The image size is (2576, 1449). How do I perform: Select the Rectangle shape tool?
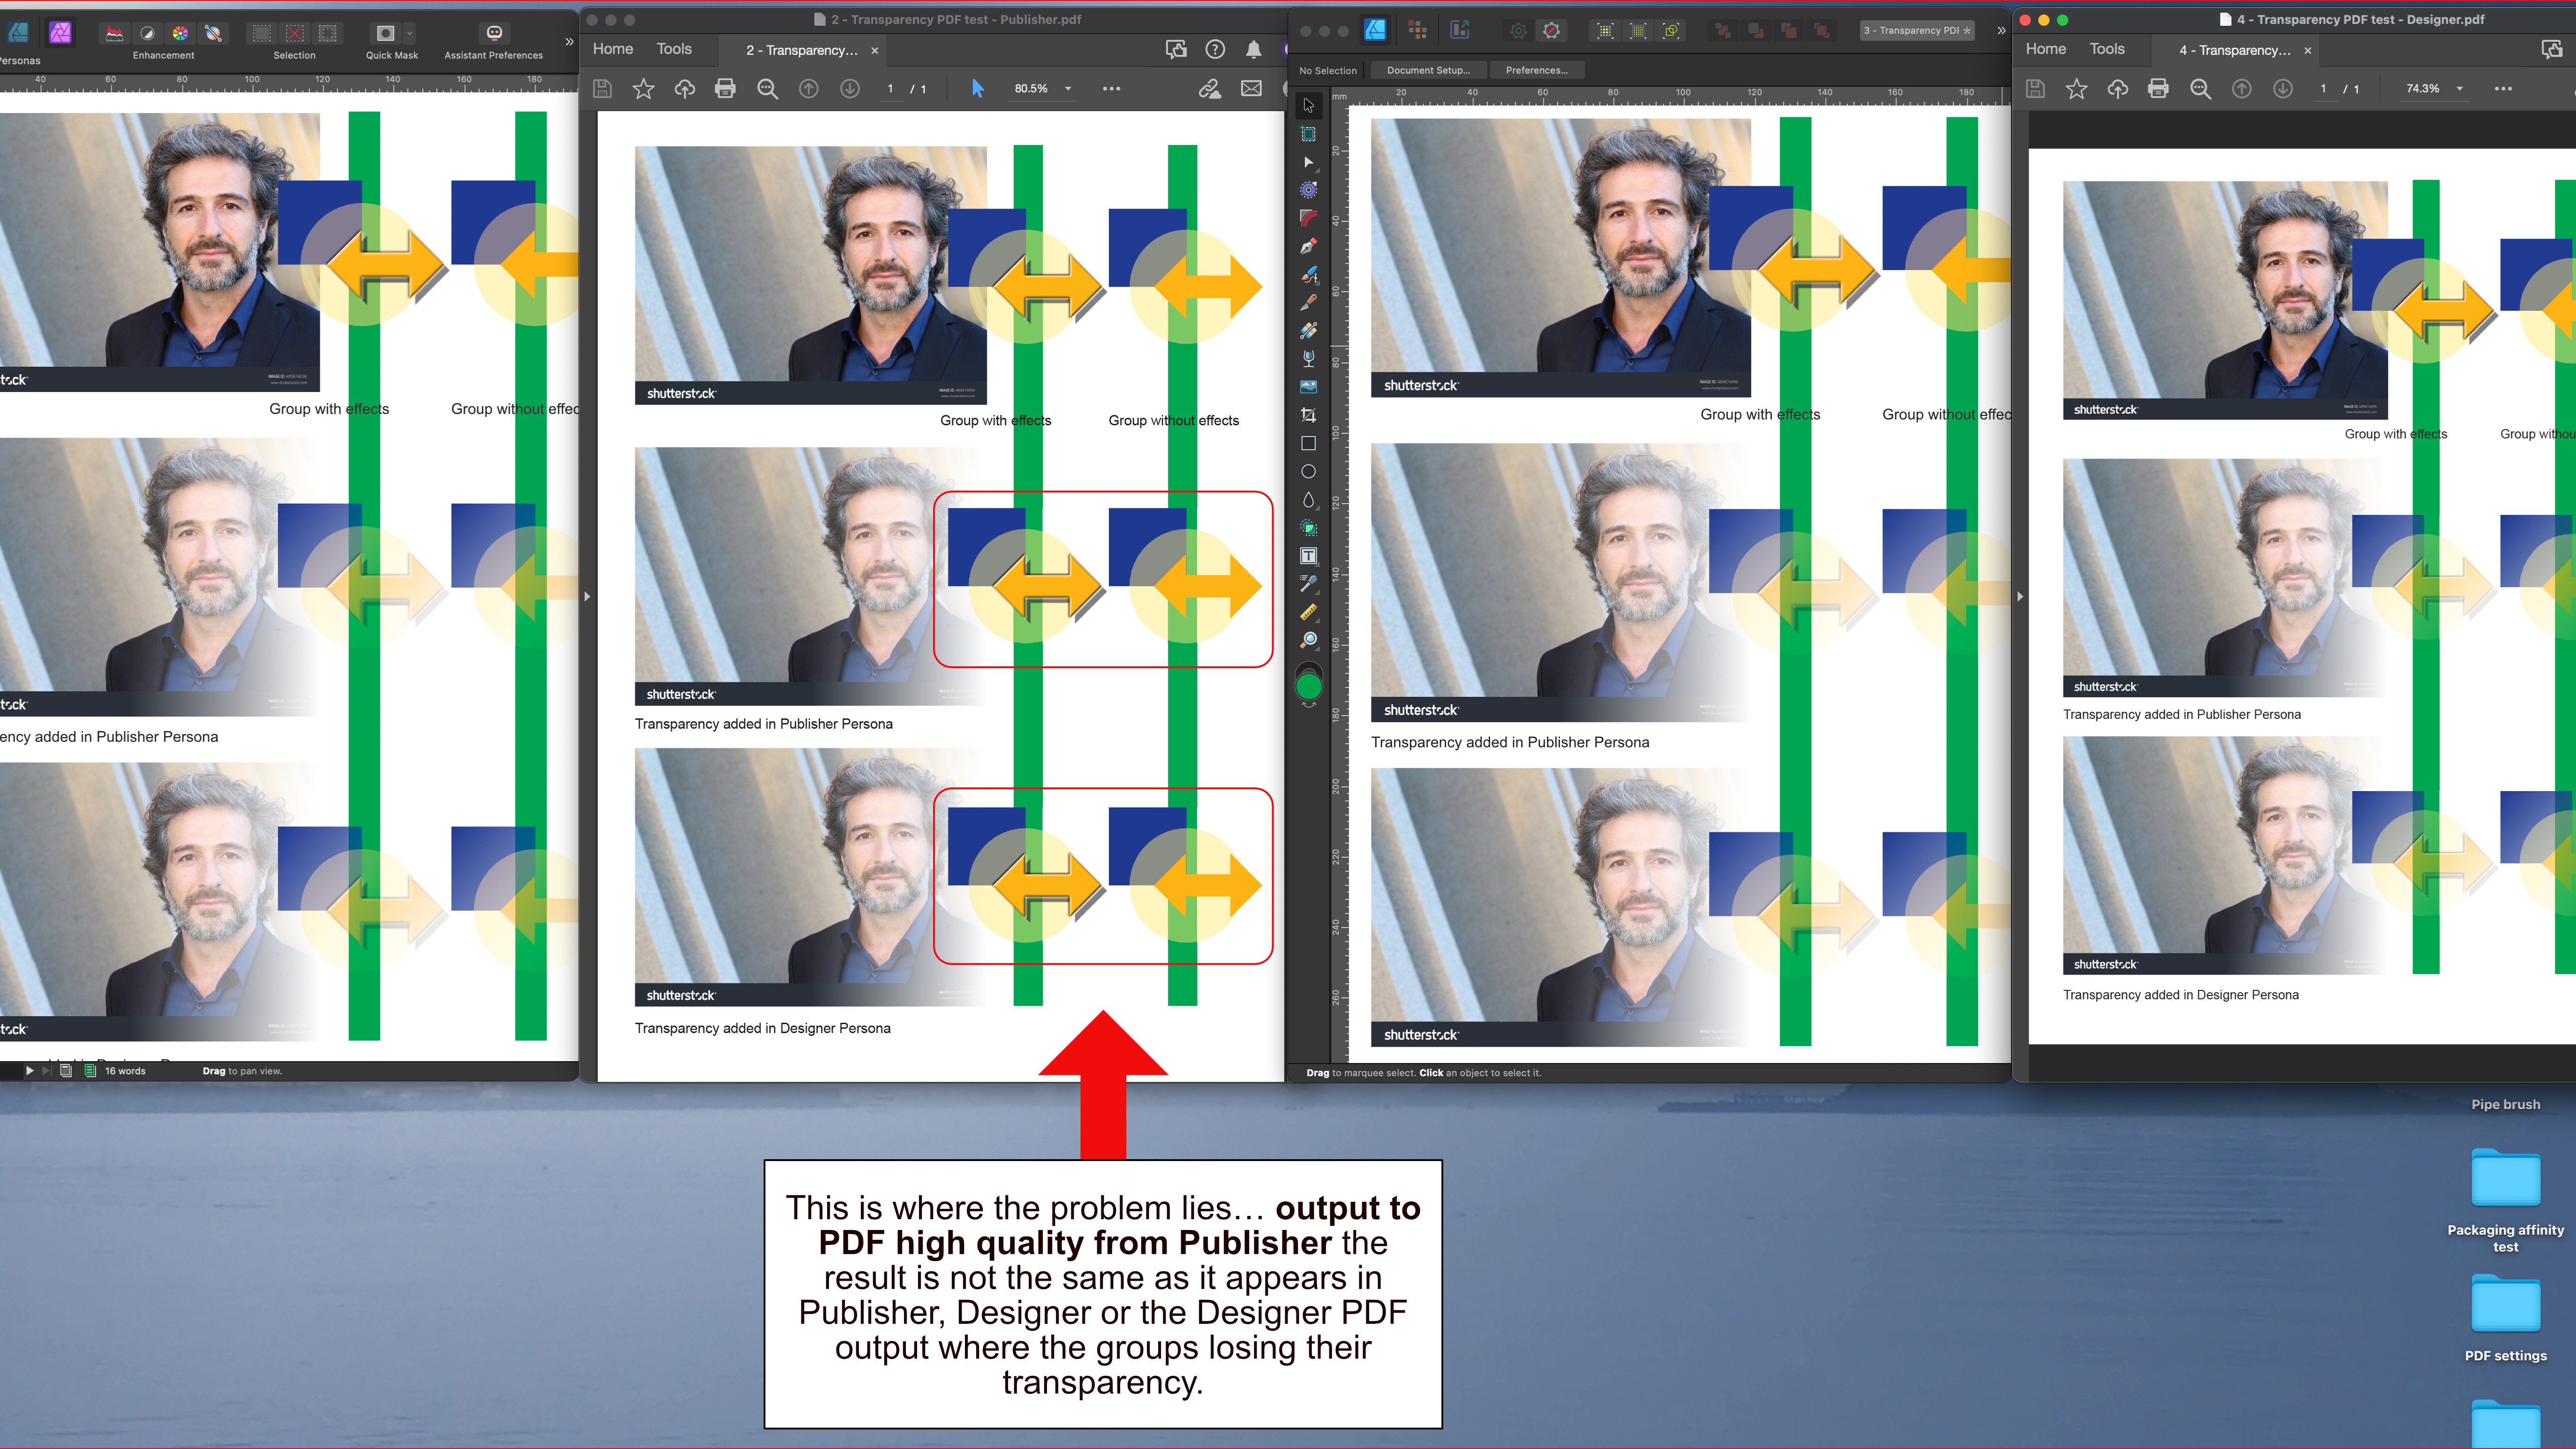pos(1308,443)
